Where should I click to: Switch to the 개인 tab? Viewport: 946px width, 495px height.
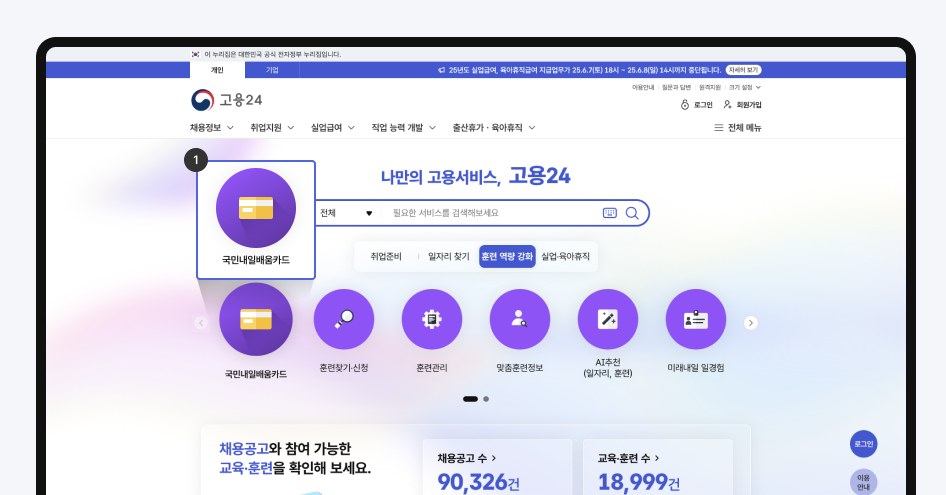[x=217, y=70]
